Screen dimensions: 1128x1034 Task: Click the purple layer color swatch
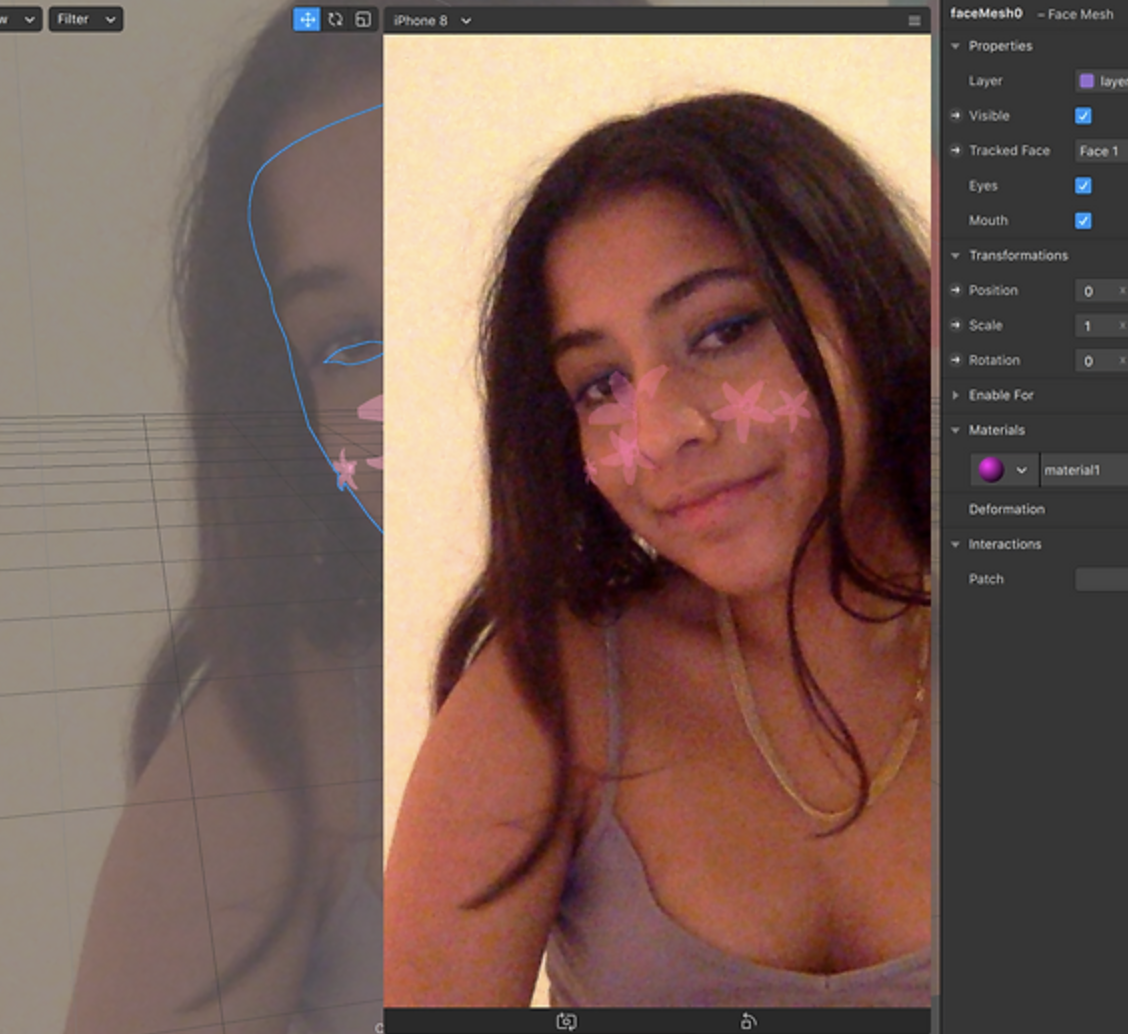[1086, 81]
